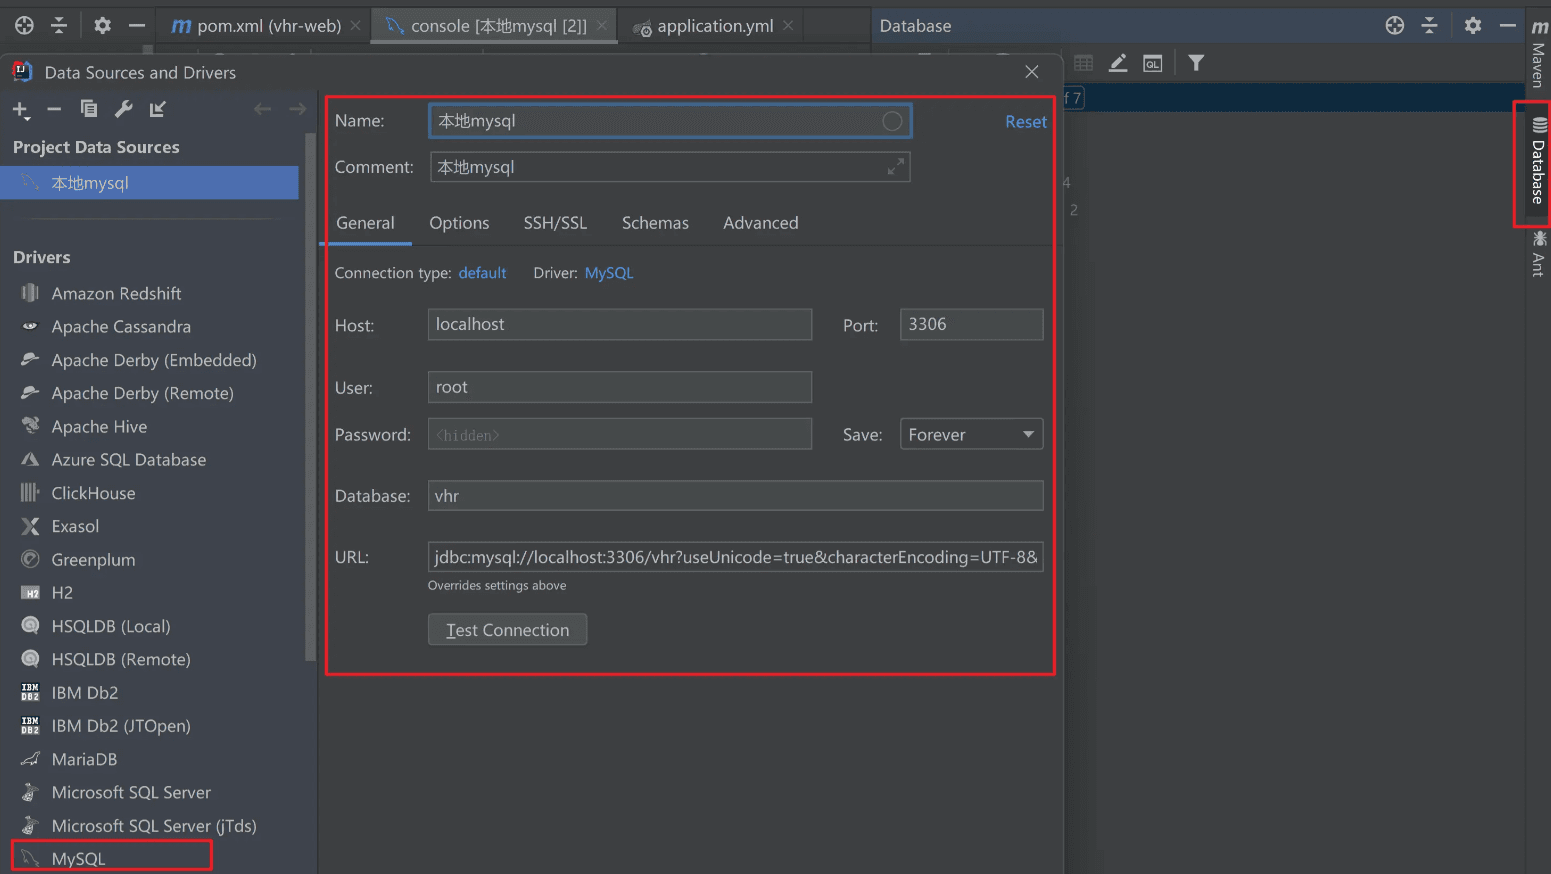Image resolution: width=1551 pixels, height=874 pixels.
Task: Select Azure SQL Database driver
Action: coord(129,459)
